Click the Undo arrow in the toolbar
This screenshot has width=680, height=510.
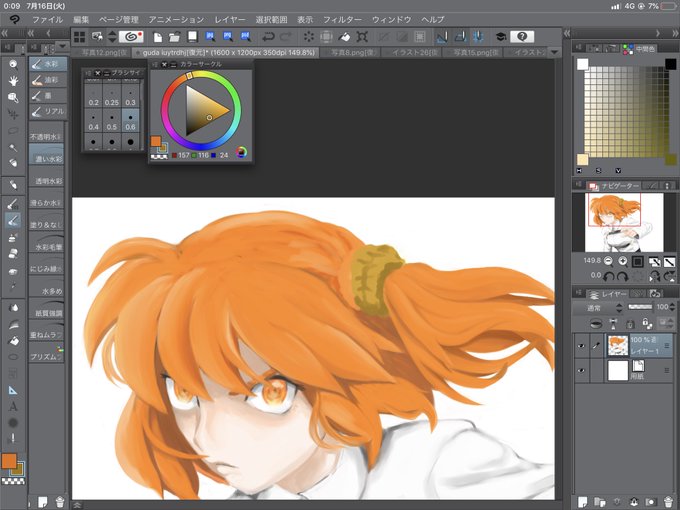268,37
